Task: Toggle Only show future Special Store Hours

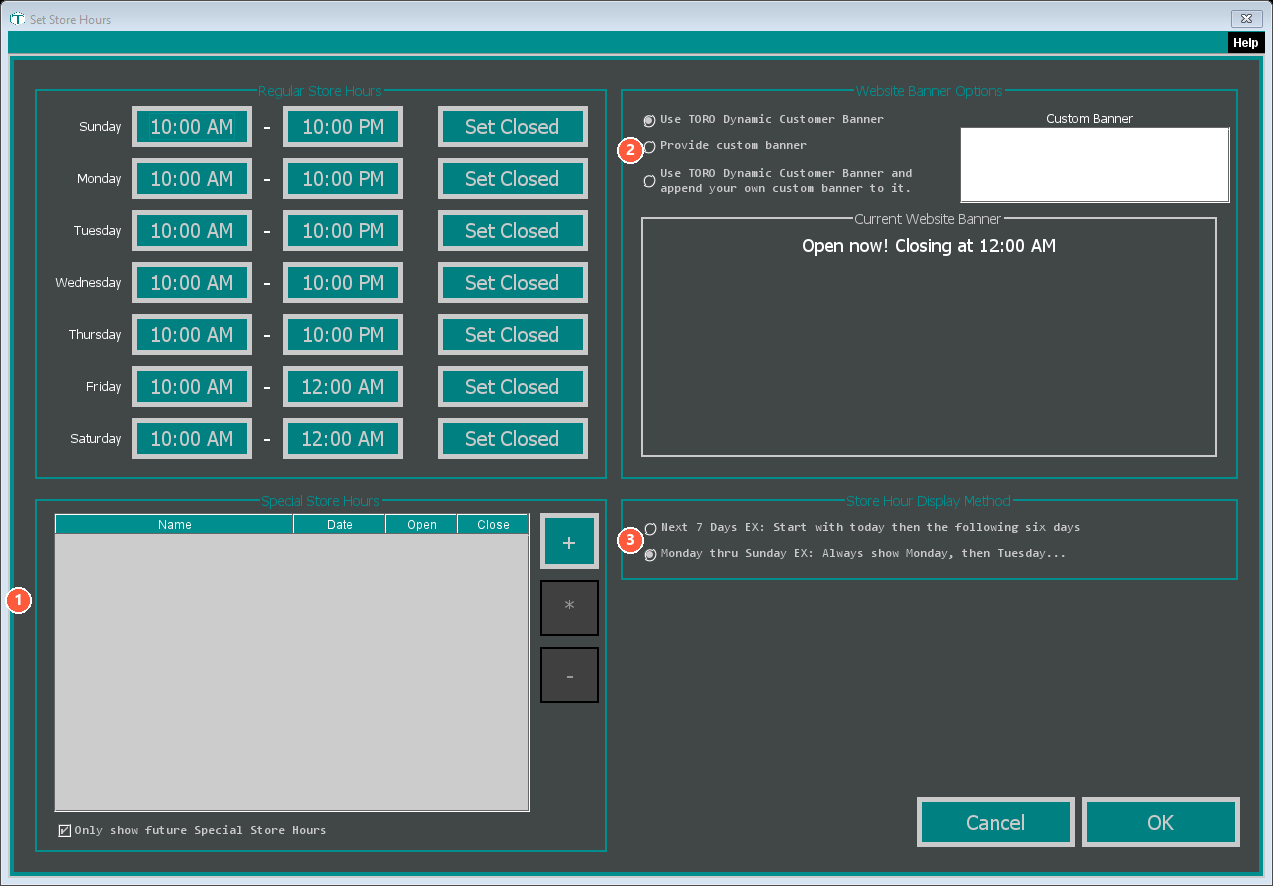Action: pyautogui.click(x=65, y=830)
